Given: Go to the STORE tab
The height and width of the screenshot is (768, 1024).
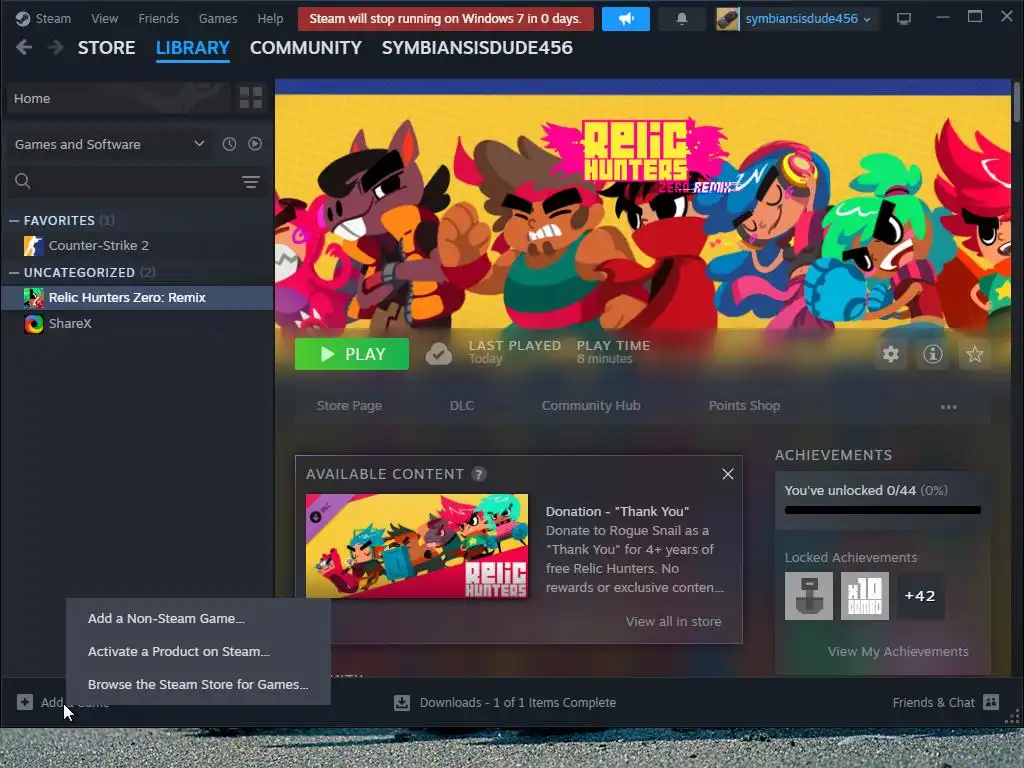Looking at the screenshot, I should tap(106, 48).
